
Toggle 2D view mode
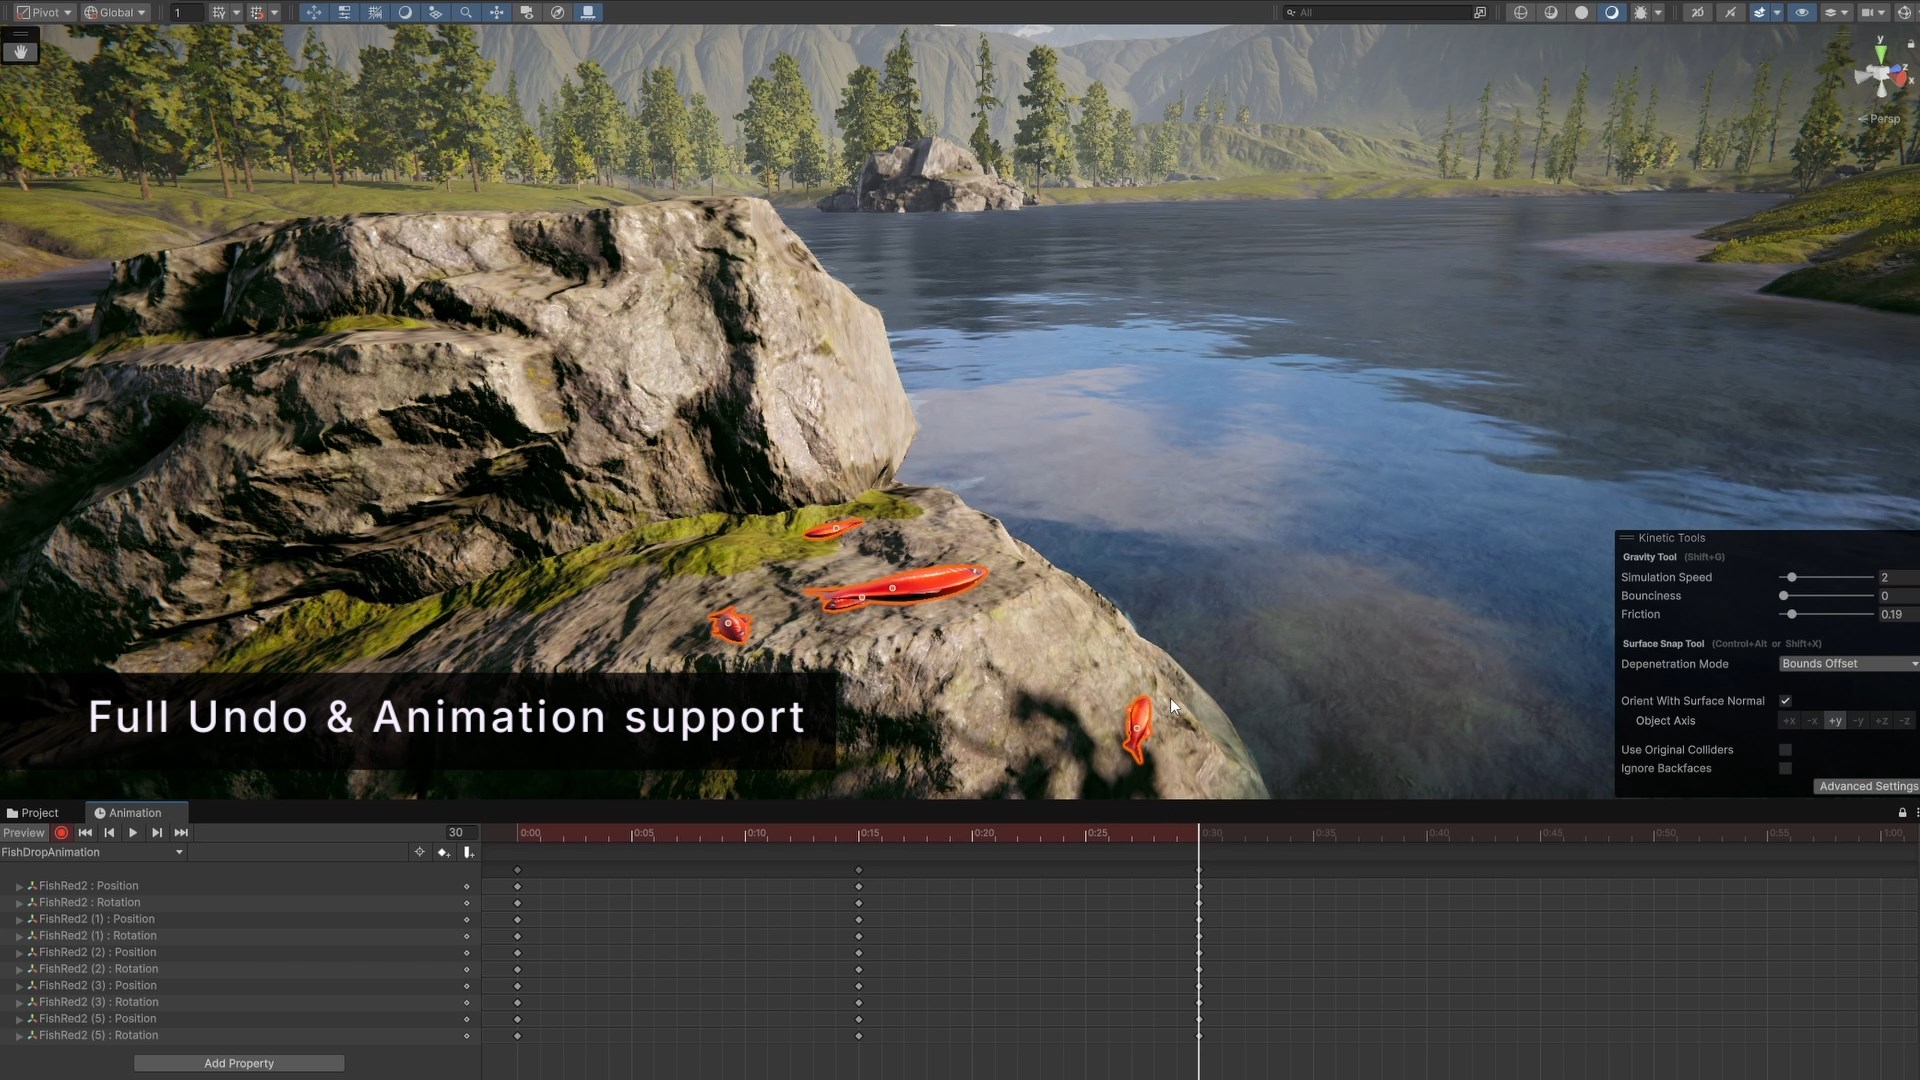1697,12
